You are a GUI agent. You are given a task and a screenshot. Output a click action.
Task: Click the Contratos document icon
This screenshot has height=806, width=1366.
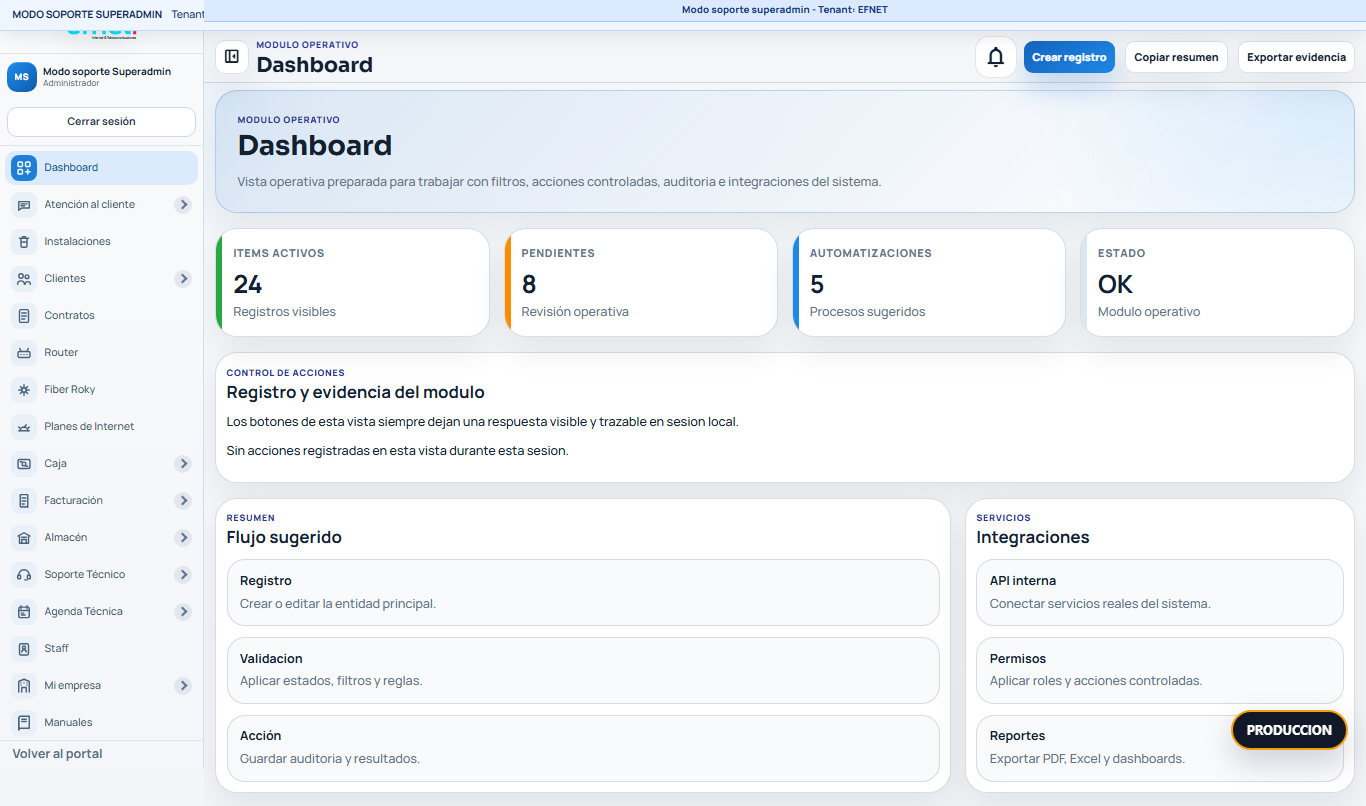[24, 315]
